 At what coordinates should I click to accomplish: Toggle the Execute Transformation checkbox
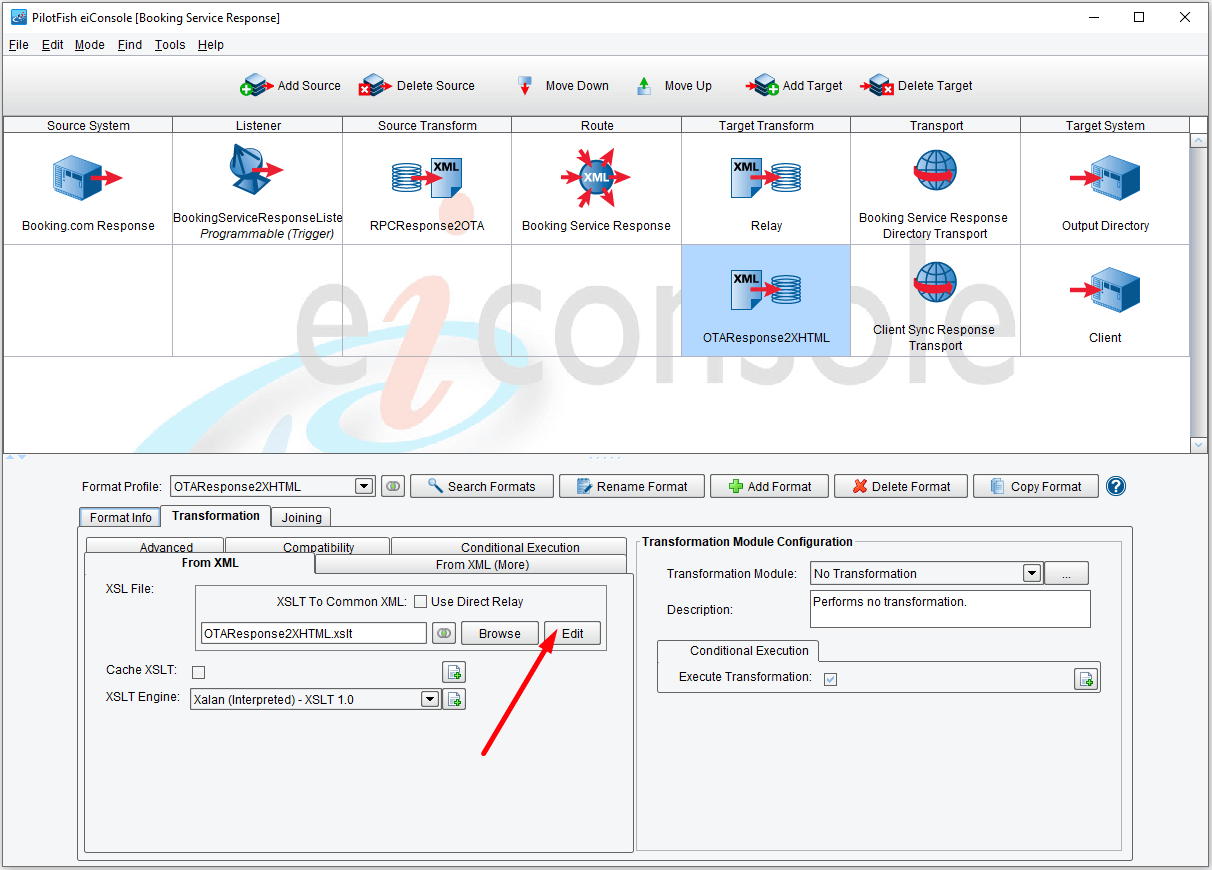click(x=830, y=679)
